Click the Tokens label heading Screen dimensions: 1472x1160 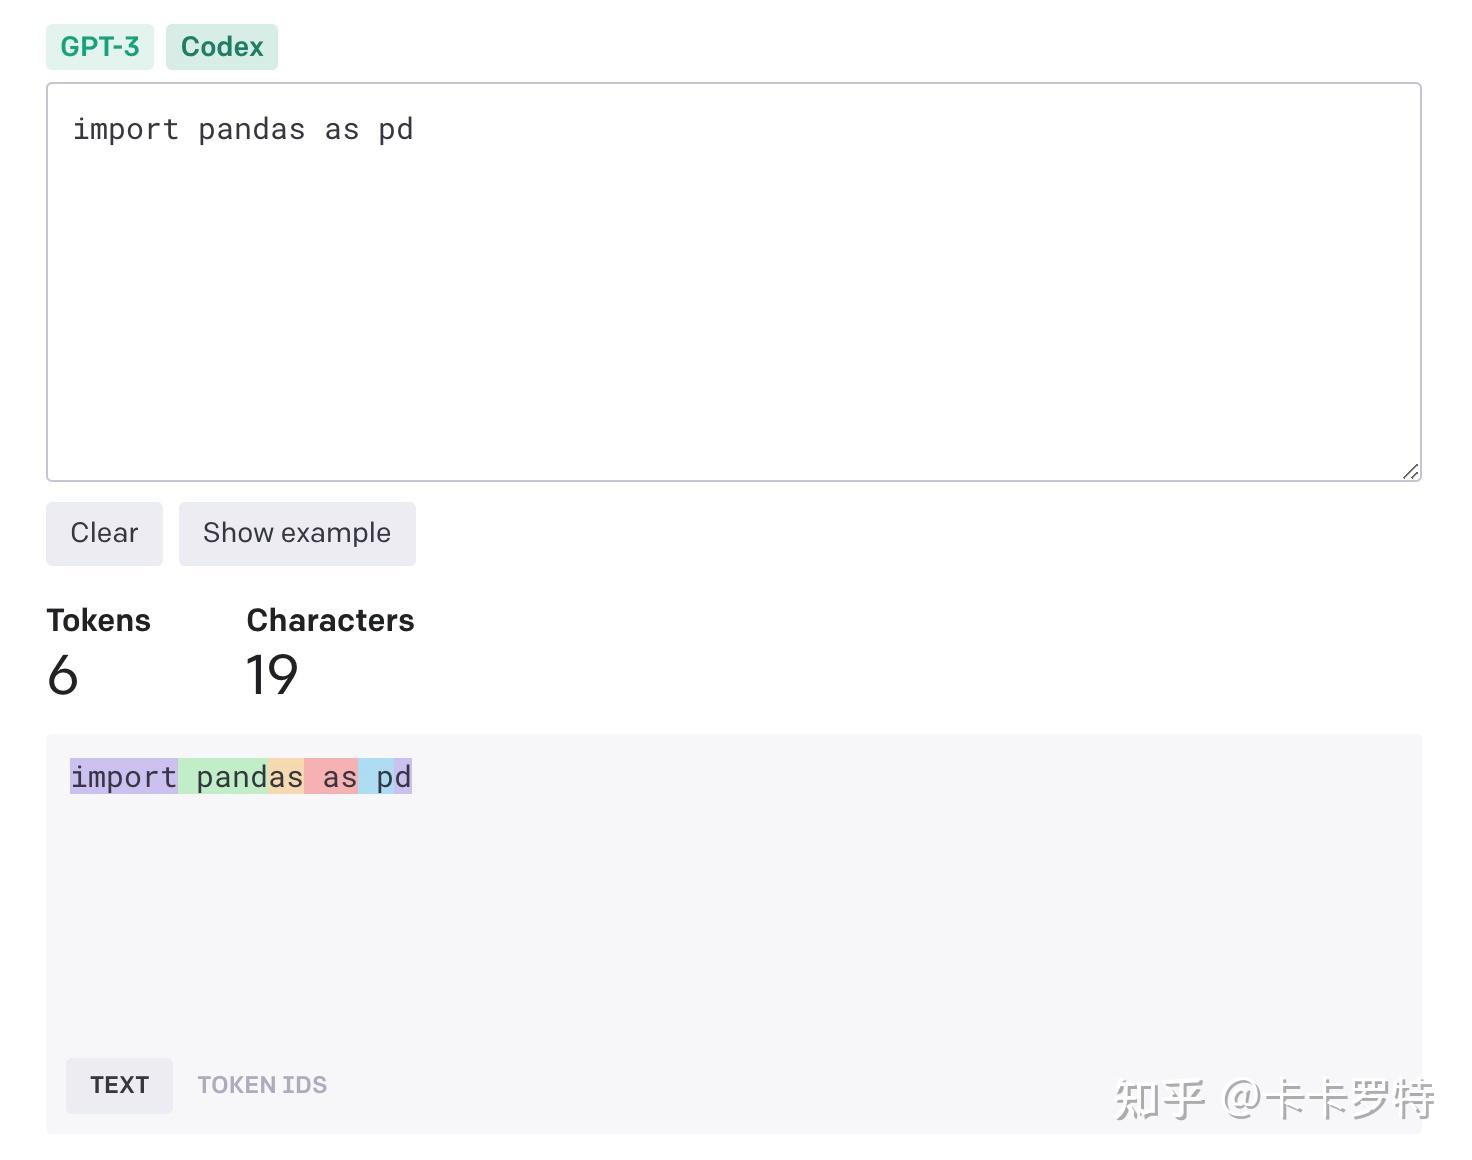[98, 620]
